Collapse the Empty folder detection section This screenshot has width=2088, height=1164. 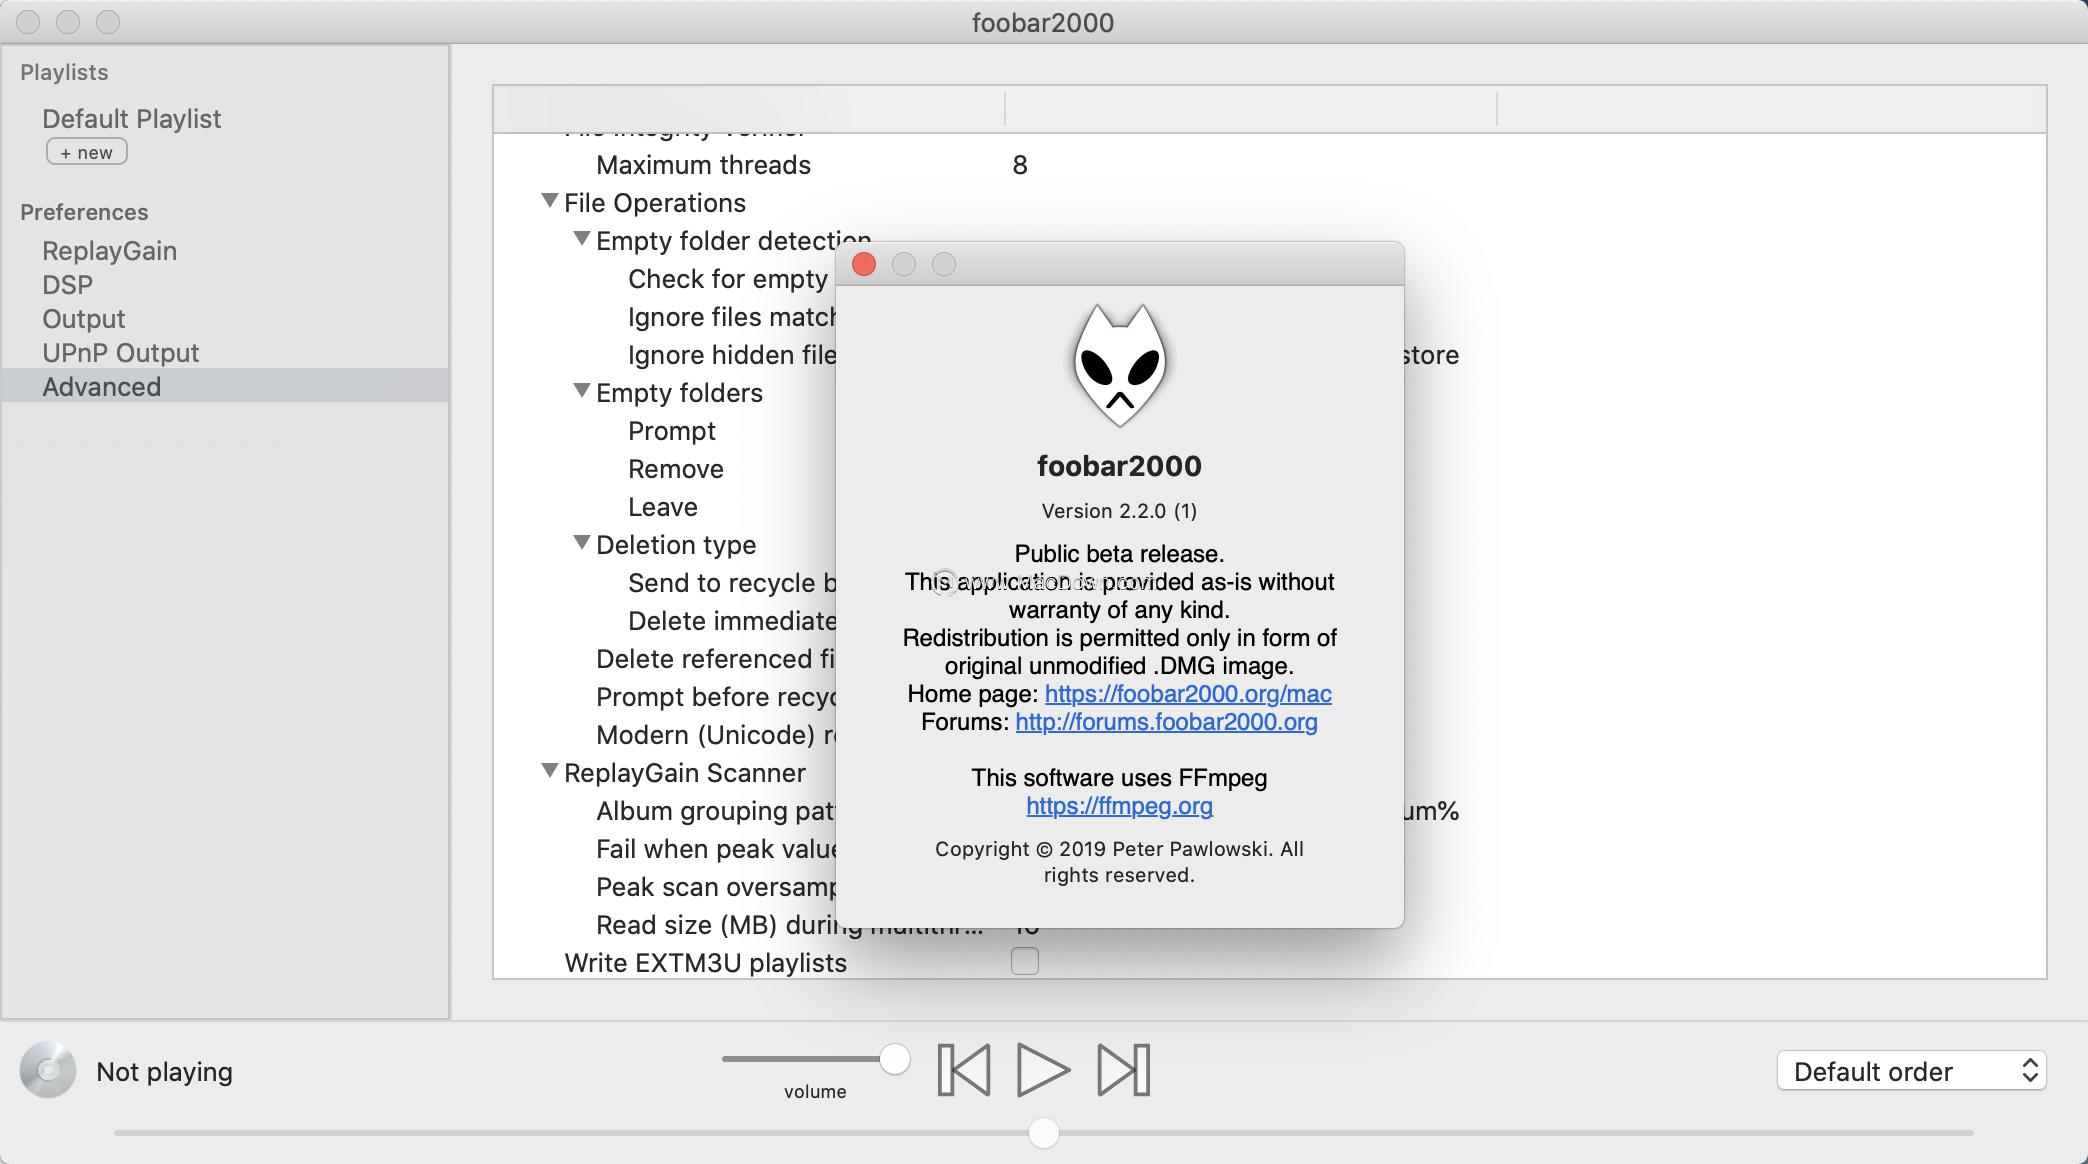(x=582, y=237)
